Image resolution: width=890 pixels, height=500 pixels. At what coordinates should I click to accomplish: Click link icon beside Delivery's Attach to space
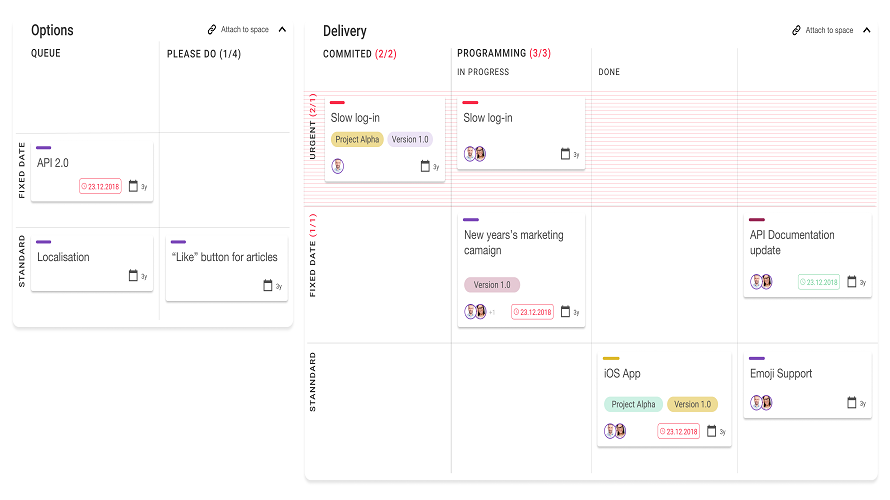795,31
